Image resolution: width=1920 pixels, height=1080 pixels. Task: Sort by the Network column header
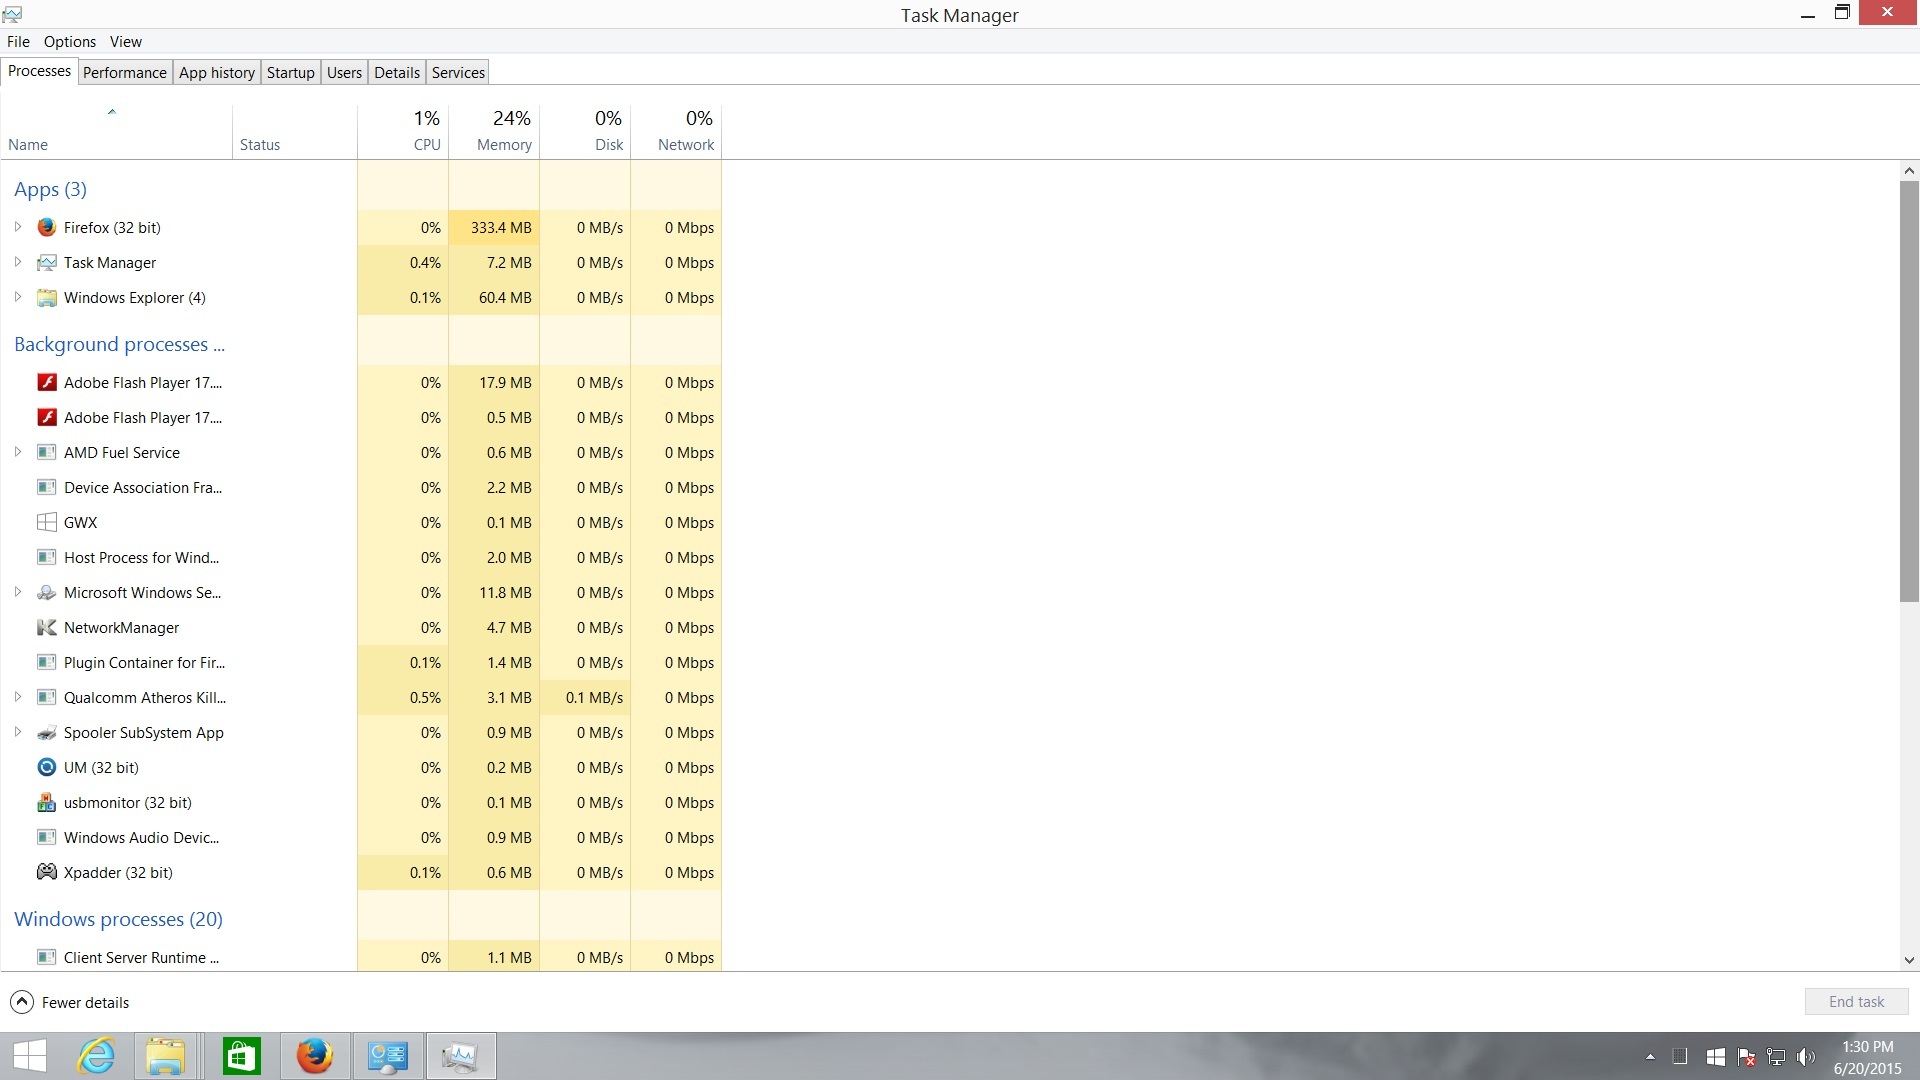pyautogui.click(x=676, y=131)
